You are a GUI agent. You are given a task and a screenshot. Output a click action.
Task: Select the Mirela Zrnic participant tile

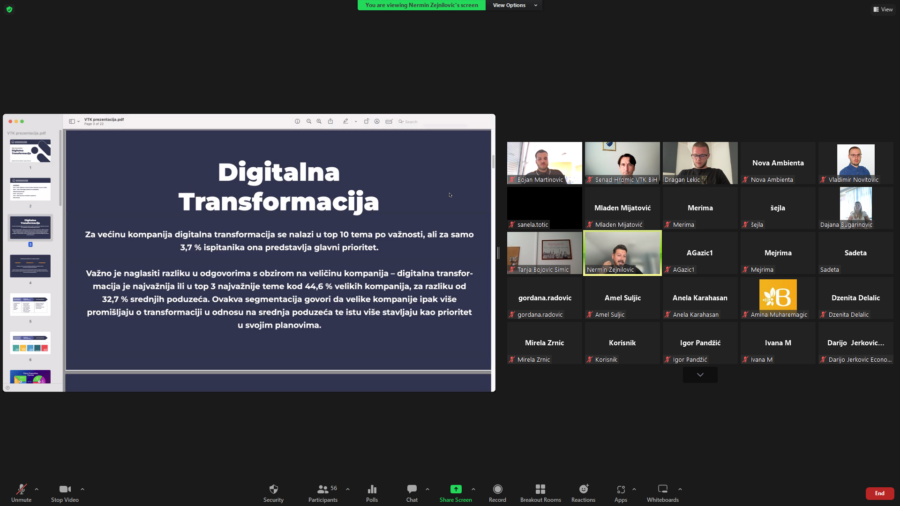[544, 342]
